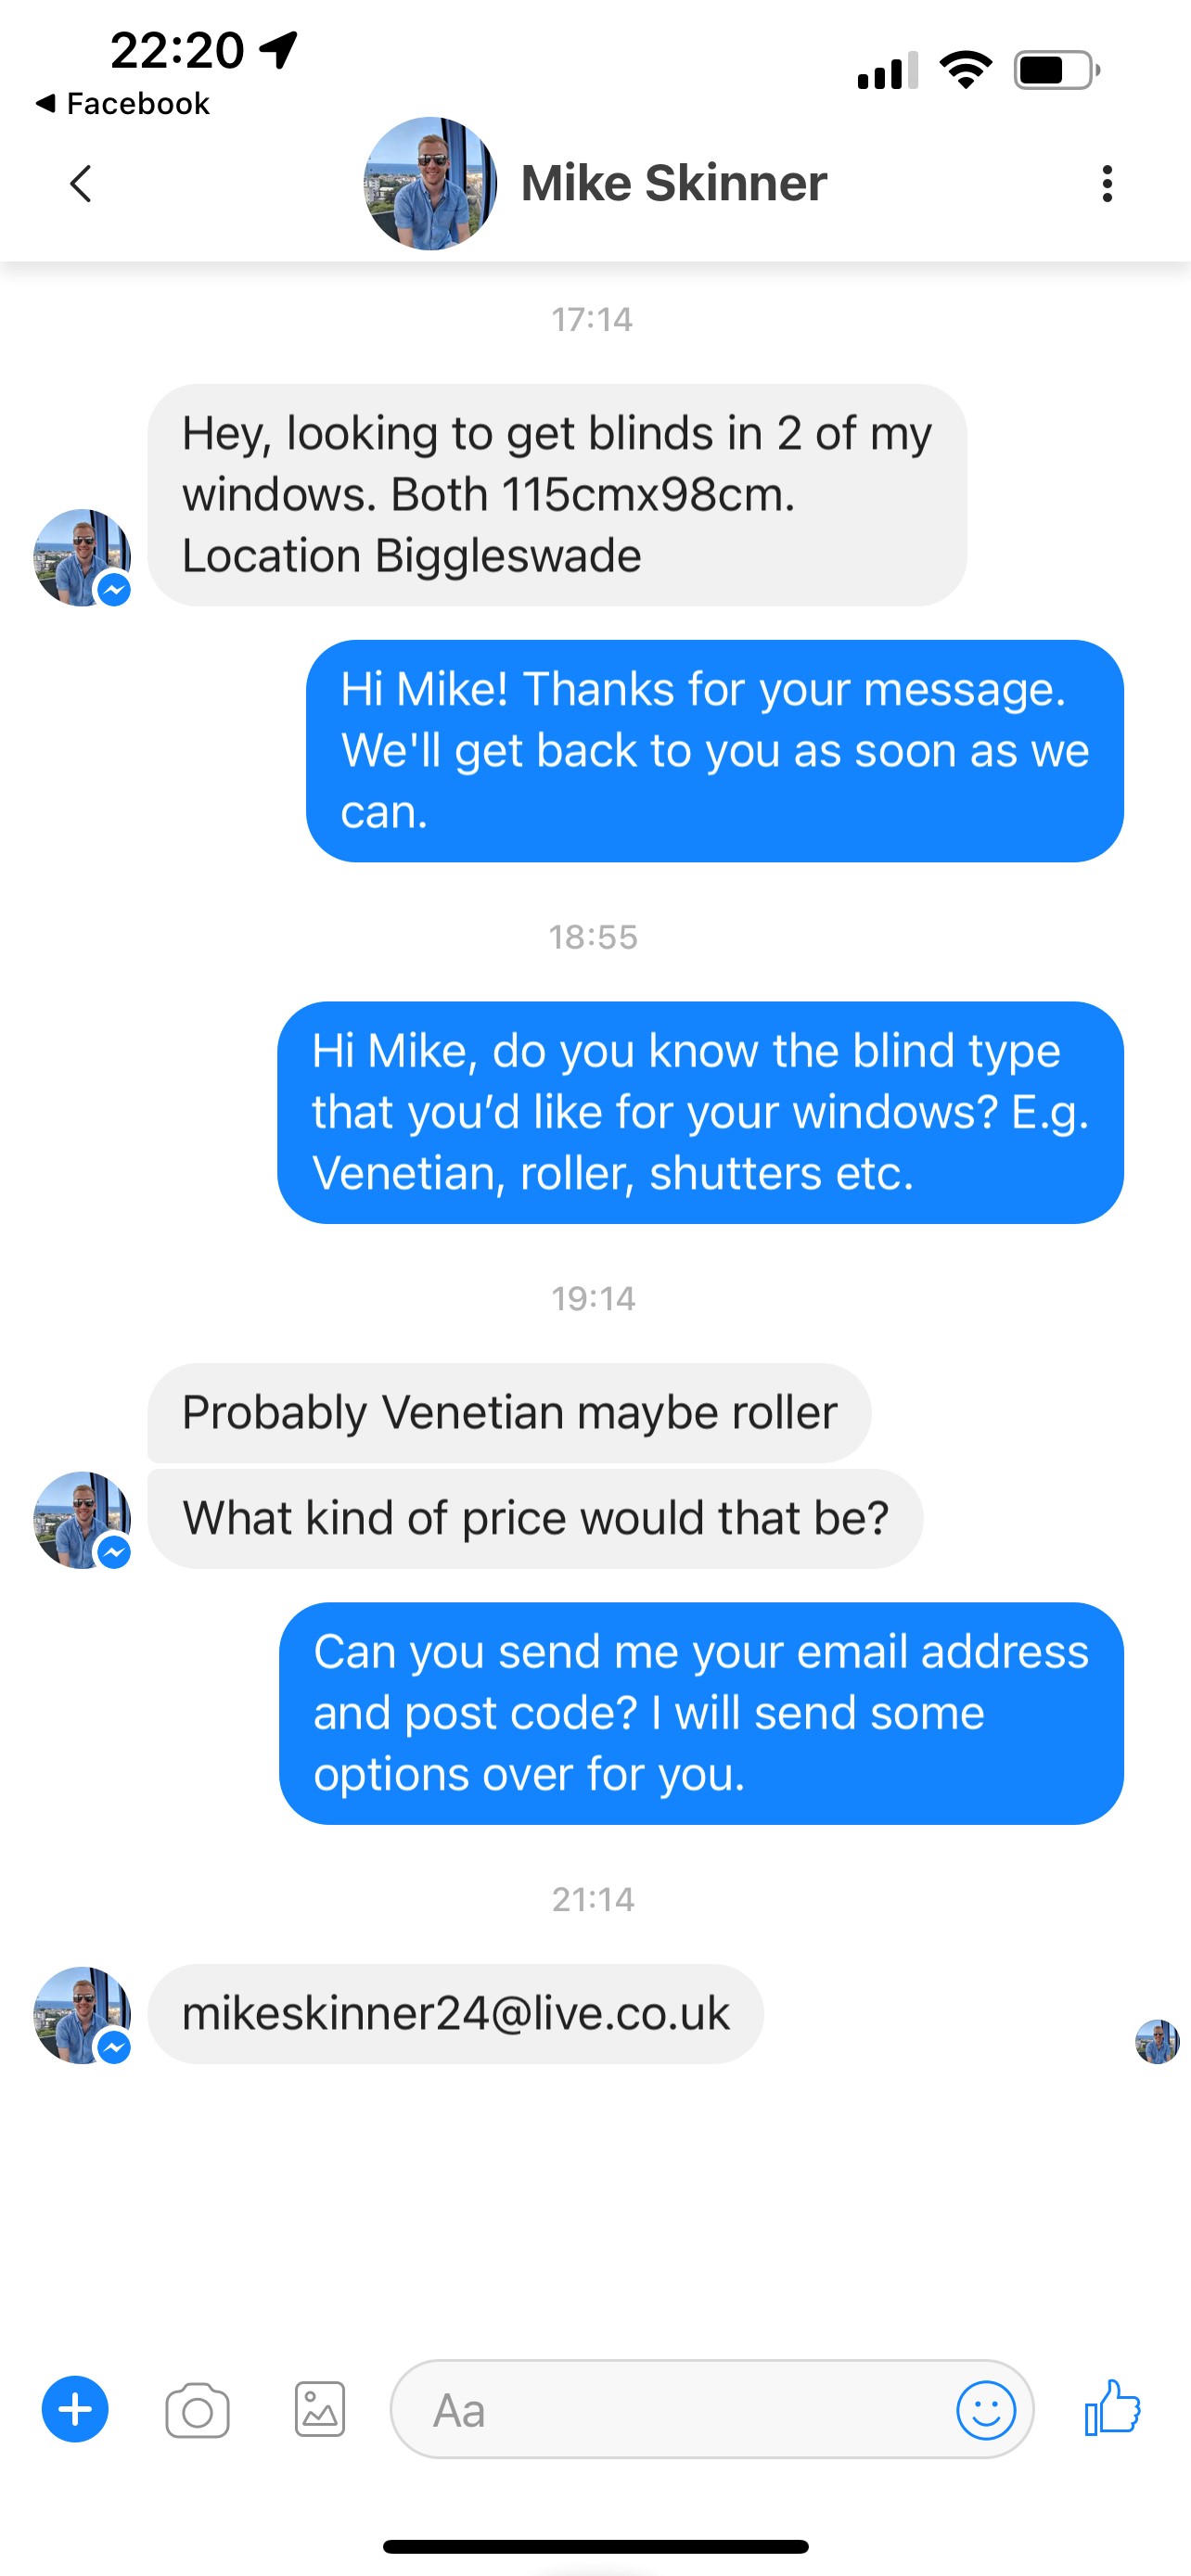
Task: Tap the avatar beside the Biggleswade message
Action: 83,558
